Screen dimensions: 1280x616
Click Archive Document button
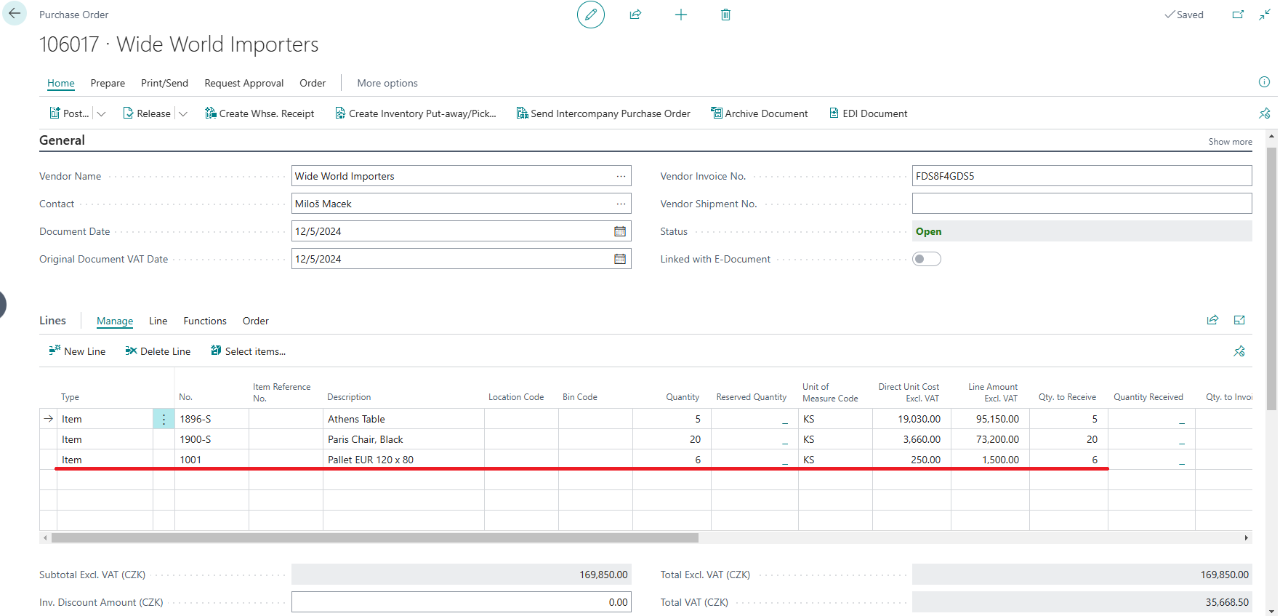(759, 114)
